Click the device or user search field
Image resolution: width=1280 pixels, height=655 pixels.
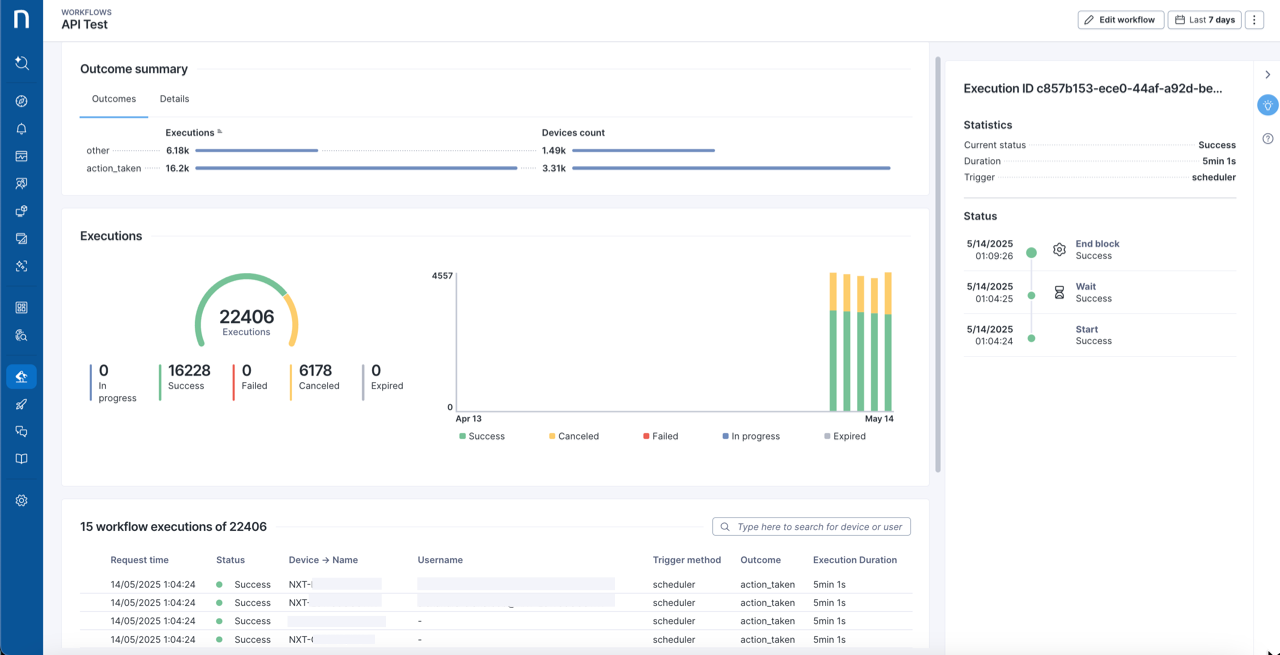[x=811, y=527]
